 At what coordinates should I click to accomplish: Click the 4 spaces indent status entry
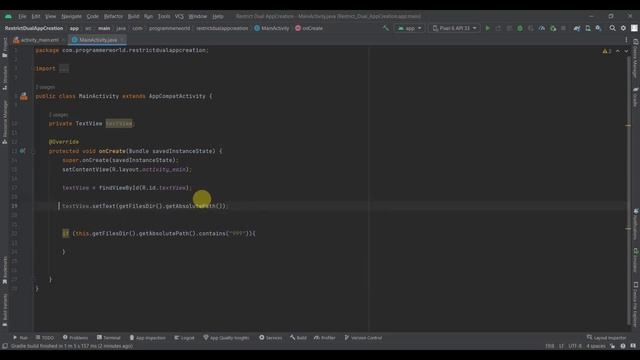pos(596,346)
